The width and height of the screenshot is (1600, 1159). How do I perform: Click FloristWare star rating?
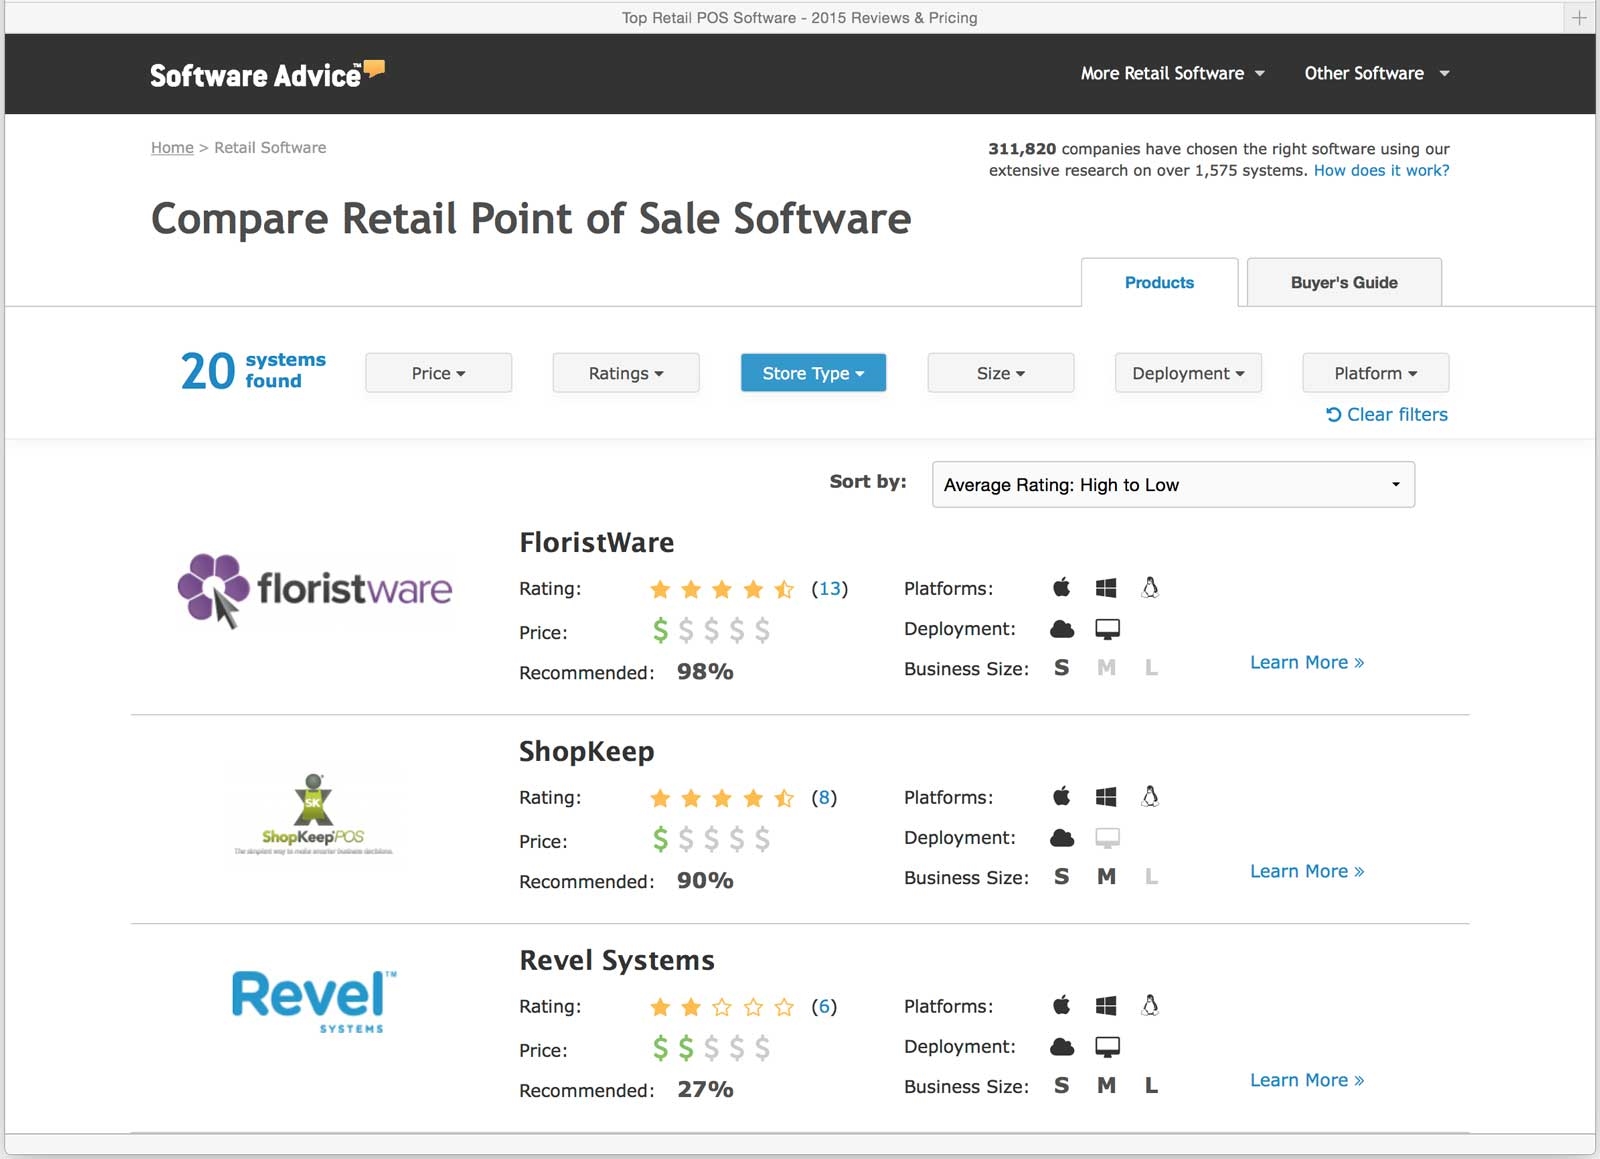click(x=722, y=589)
